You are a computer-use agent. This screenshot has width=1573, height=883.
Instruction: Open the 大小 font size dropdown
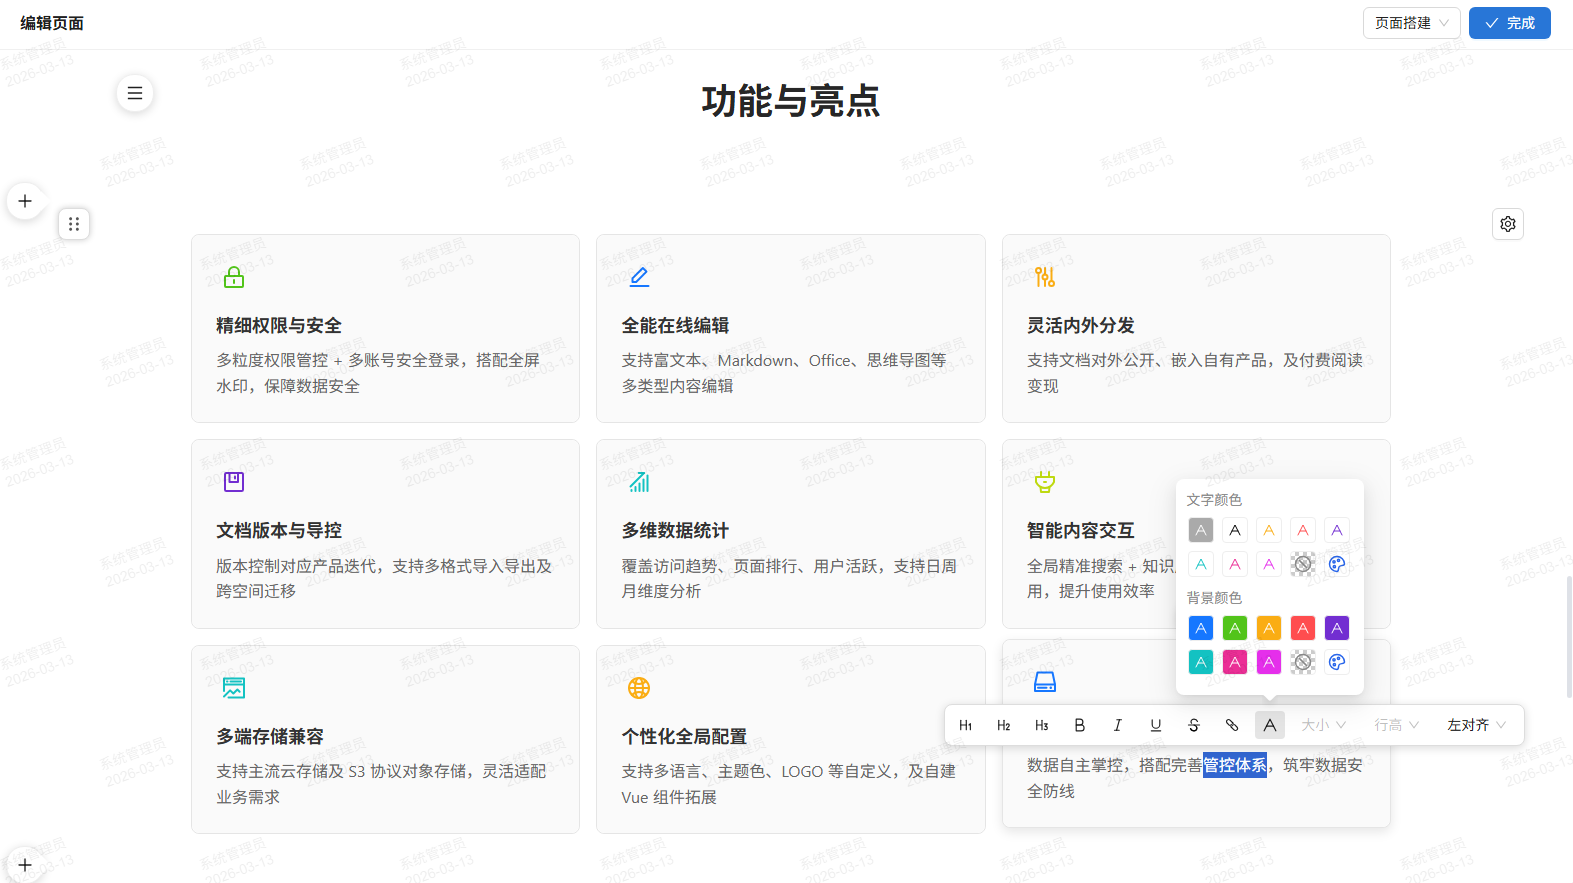[1323, 725]
